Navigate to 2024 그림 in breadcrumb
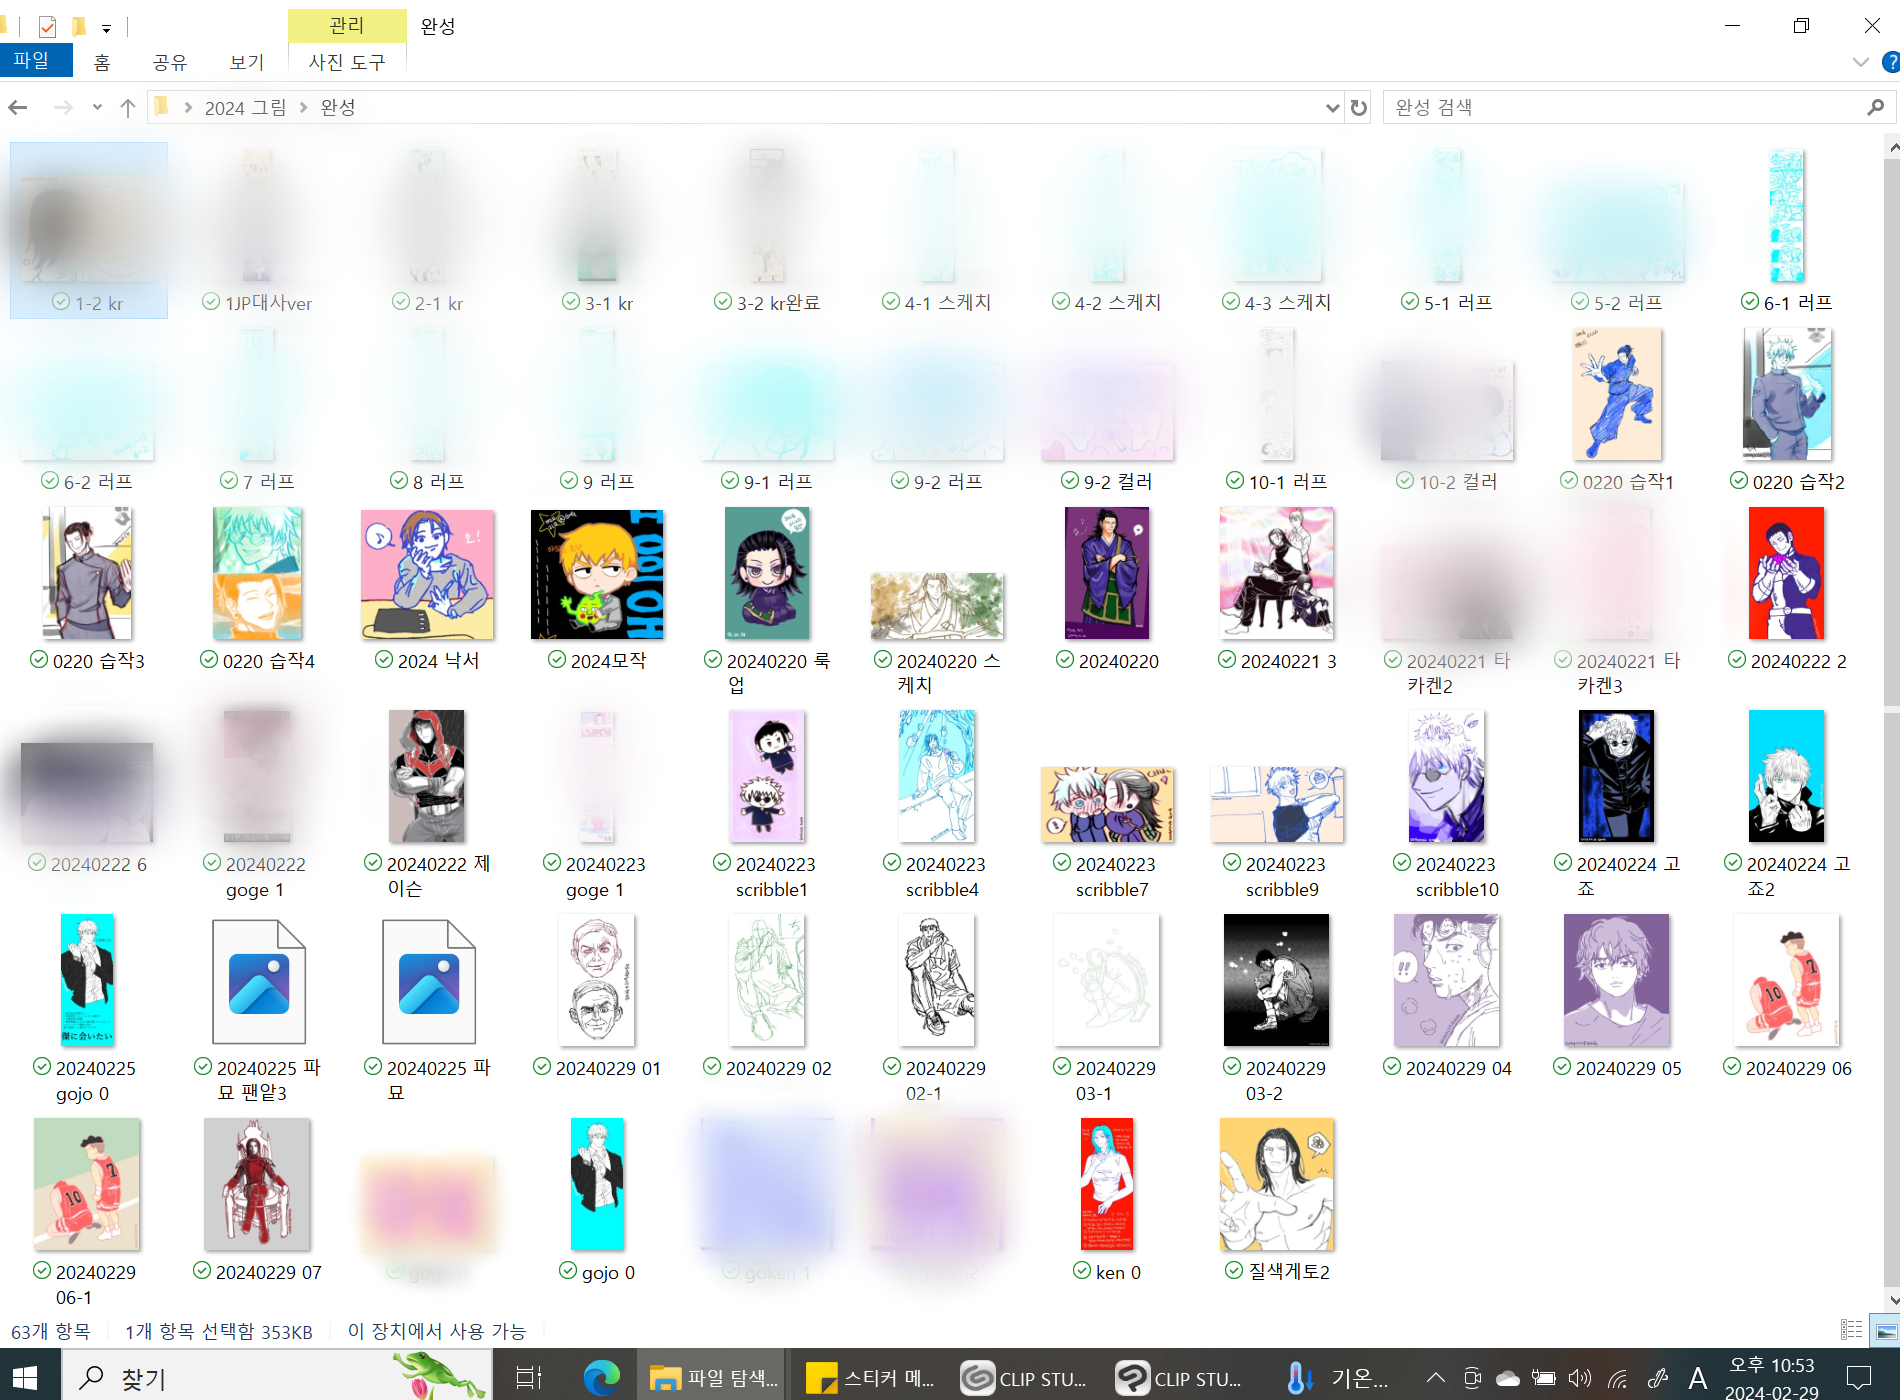 (x=245, y=107)
